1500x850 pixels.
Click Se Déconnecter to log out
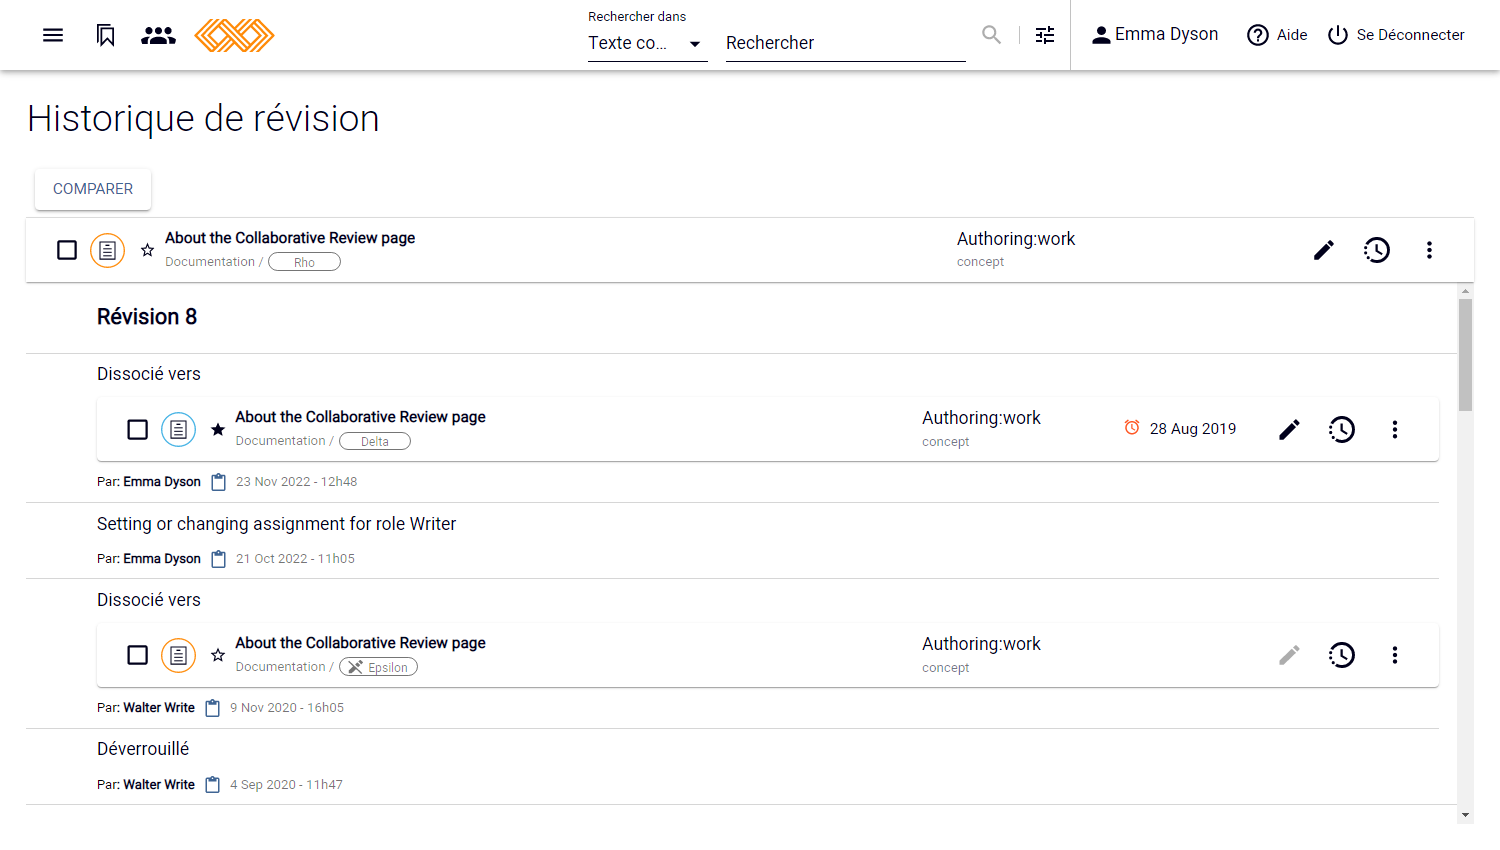1395,35
